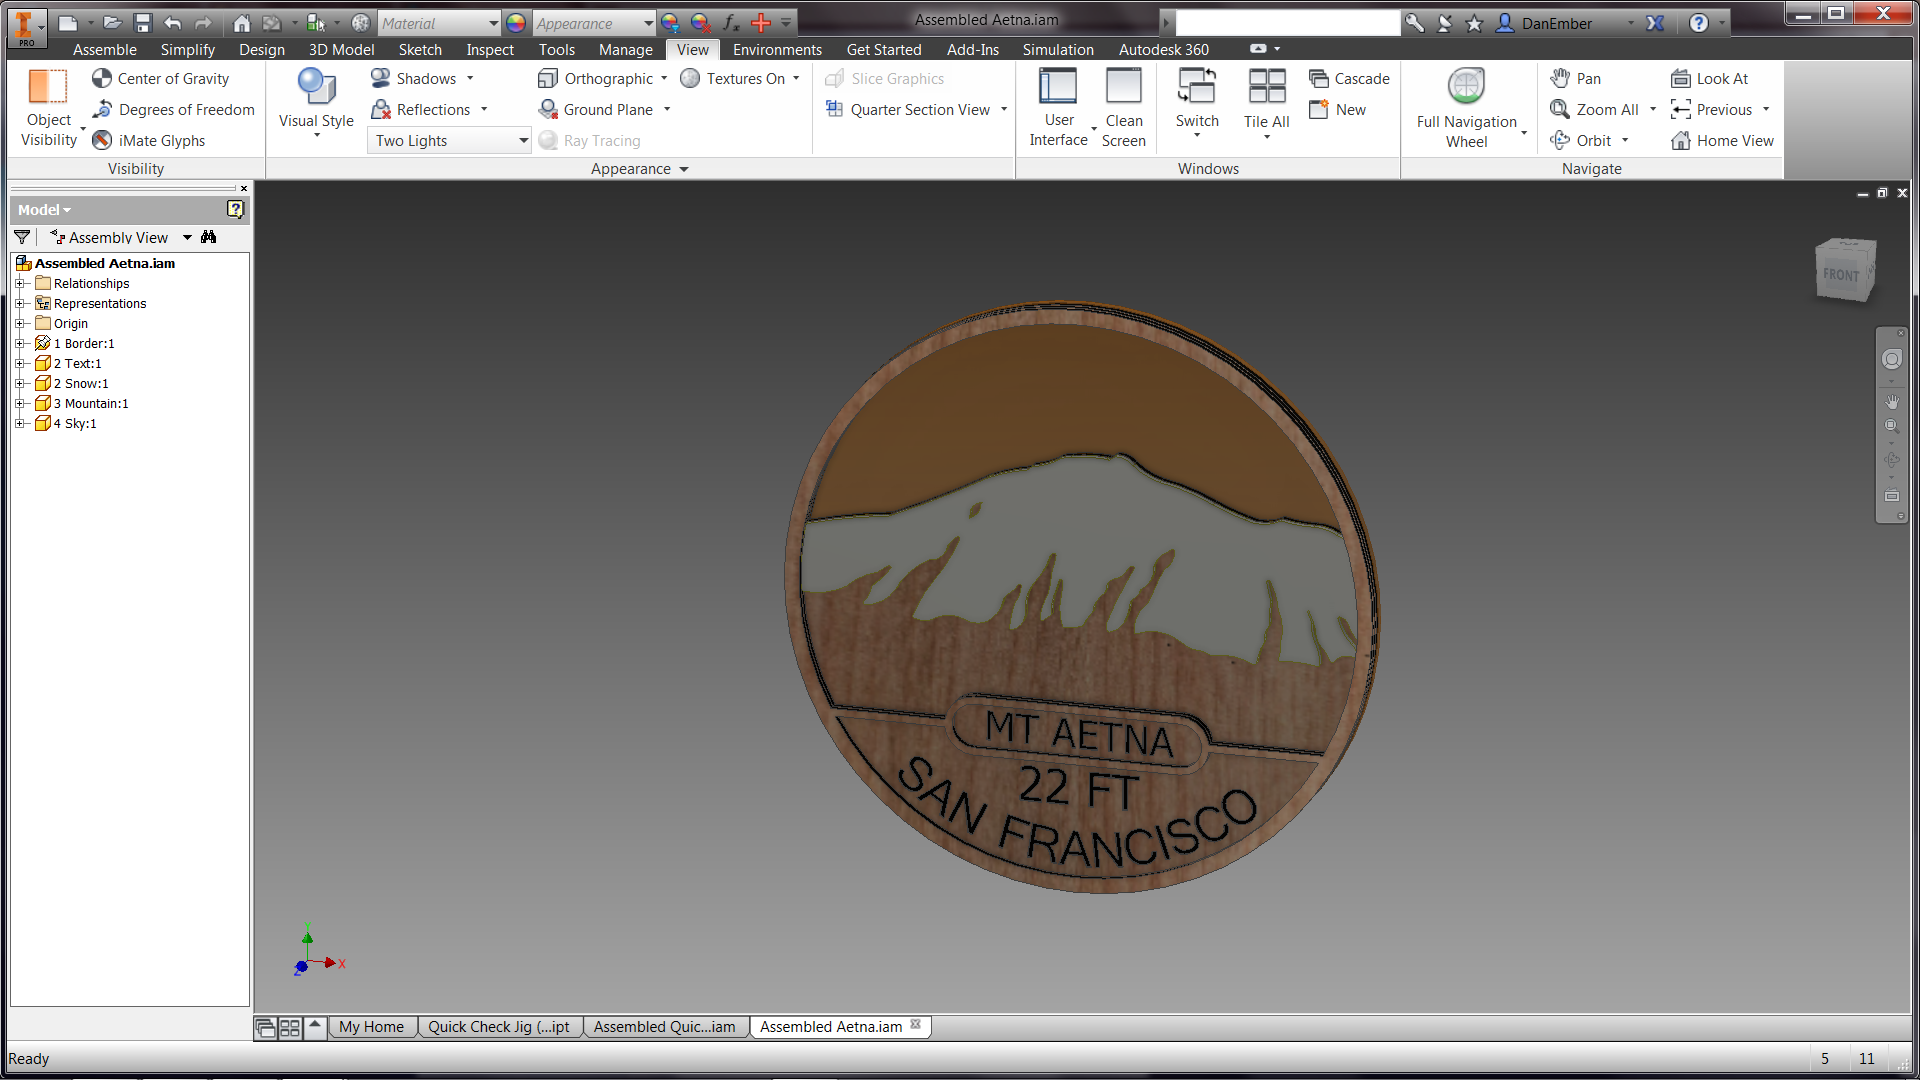The height and width of the screenshot is (1080, 1920).
Task: Open a New window
Action: [1337, 110]
